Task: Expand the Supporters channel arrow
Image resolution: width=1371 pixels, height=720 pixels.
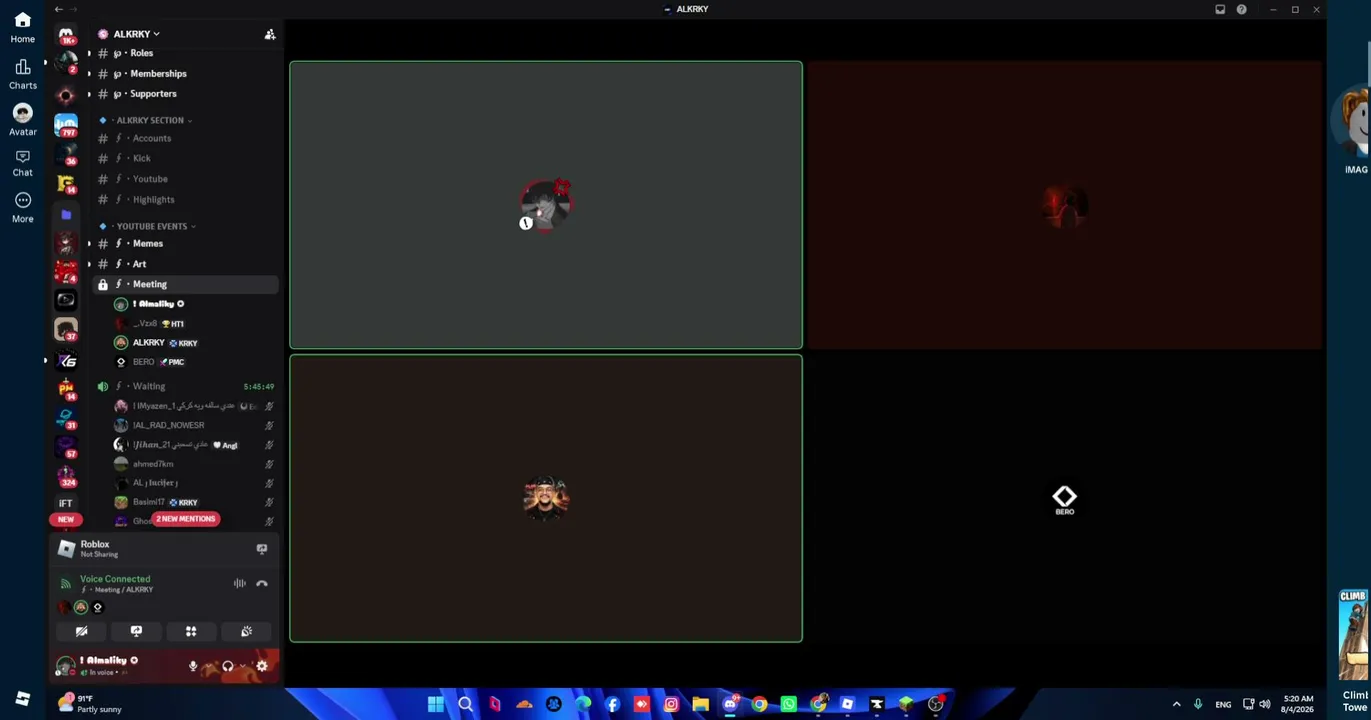Action: tap(89, 94)
